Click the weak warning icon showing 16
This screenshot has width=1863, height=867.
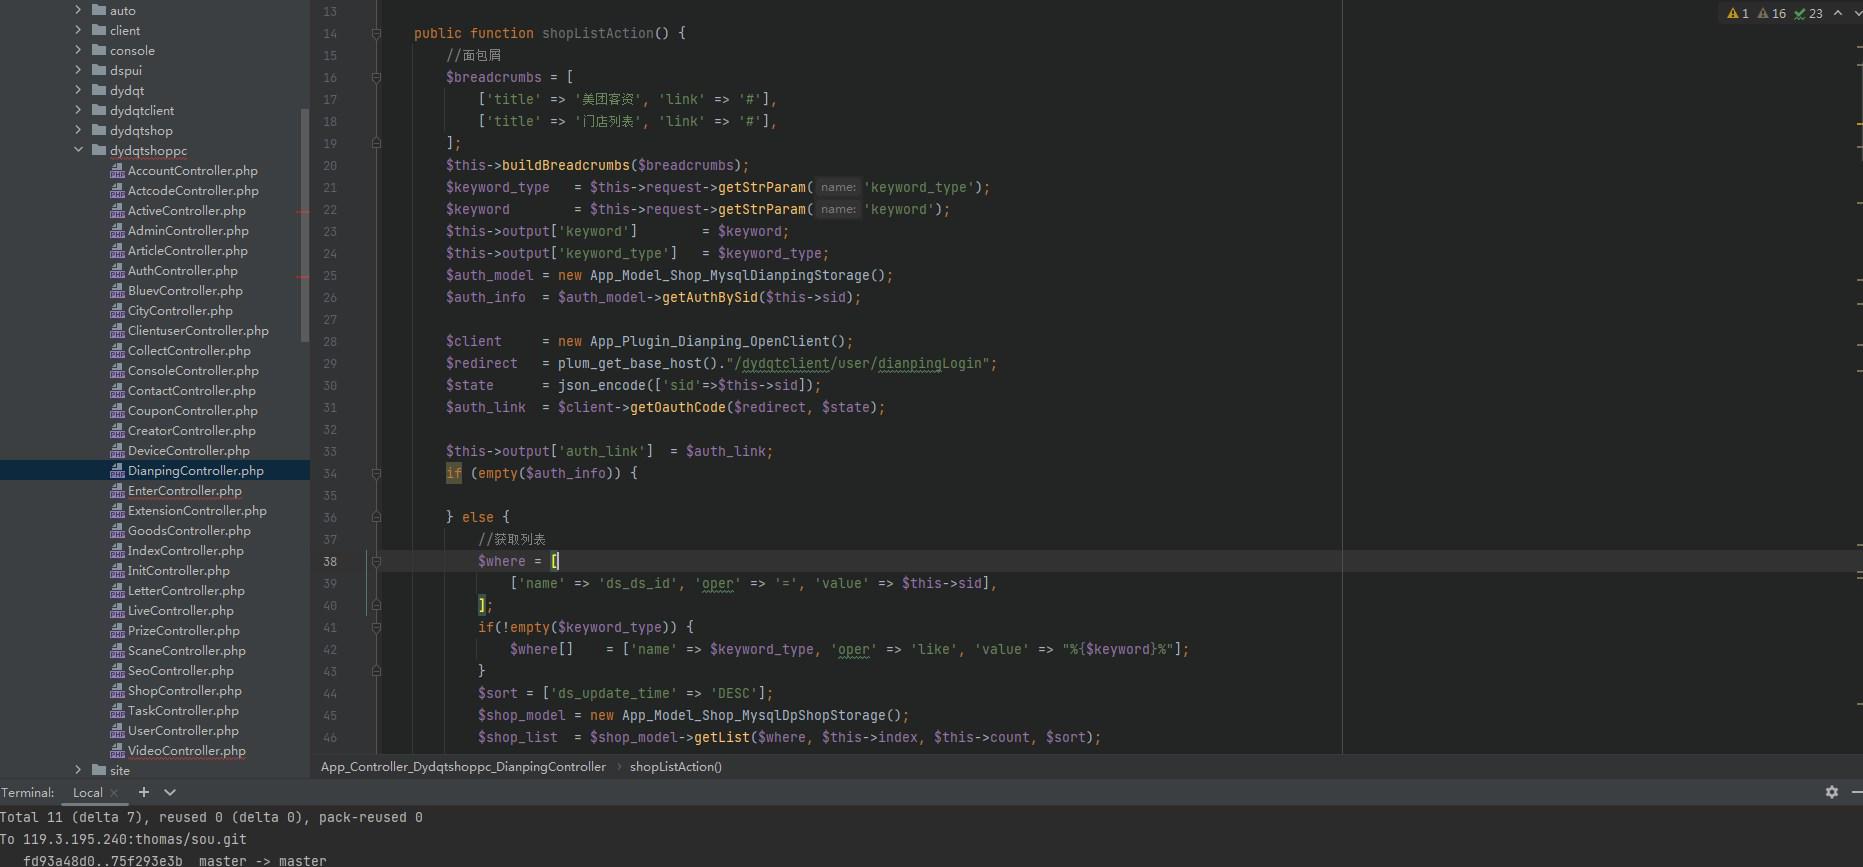click(1763, 13)
